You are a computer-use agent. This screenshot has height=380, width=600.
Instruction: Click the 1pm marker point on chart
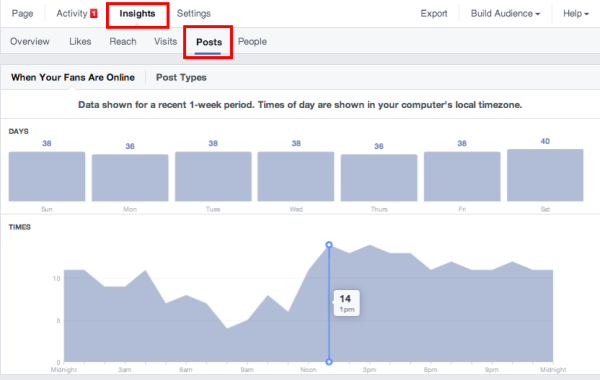coord(329,245)
